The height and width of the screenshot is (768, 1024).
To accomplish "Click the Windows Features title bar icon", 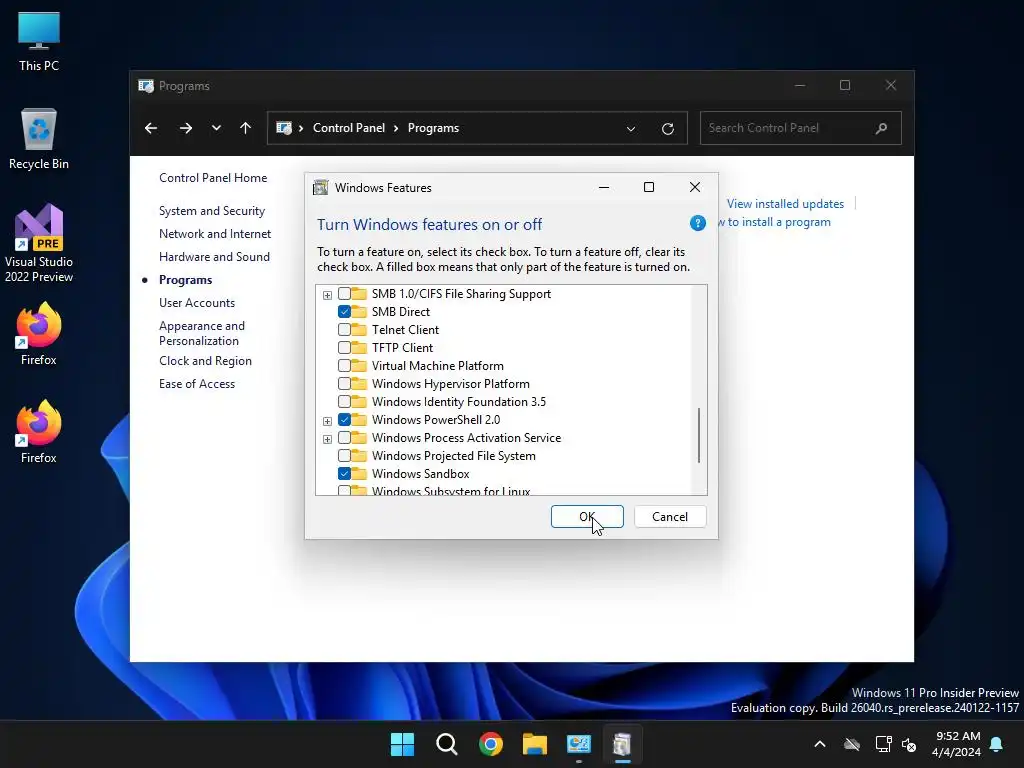I will click(x=321, y=188).
